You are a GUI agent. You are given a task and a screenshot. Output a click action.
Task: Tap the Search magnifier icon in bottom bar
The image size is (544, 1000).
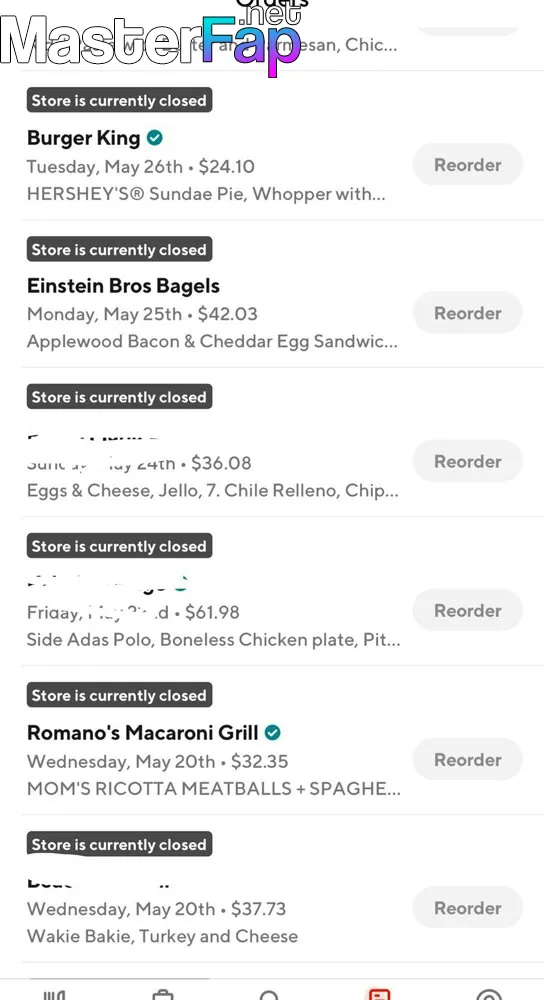tap(269, 995)
